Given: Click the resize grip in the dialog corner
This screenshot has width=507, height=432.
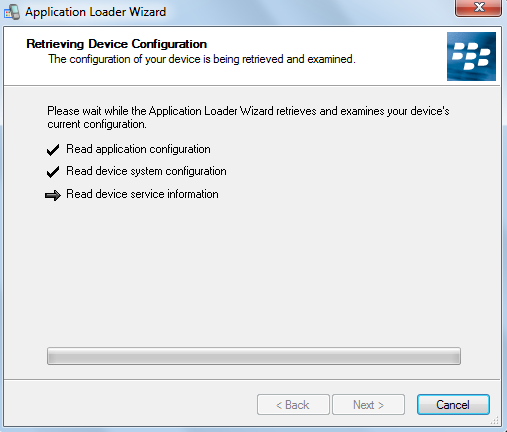Looking at the screenshot, I should [495, 421].
